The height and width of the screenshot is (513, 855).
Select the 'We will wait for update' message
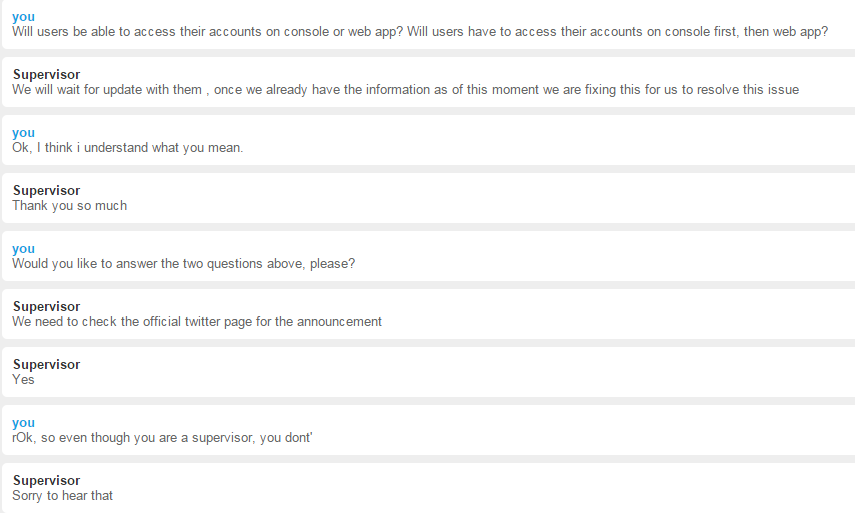coord(406,89)
